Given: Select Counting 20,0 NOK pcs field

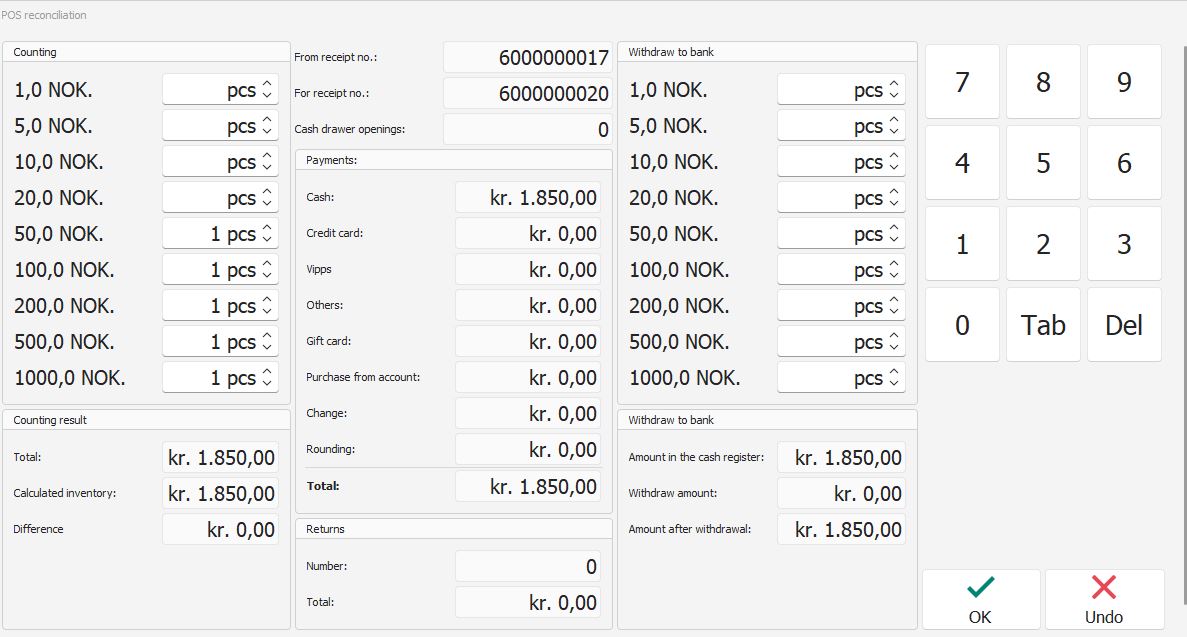Looking at the screenshot, I should (x=220, y=198).
